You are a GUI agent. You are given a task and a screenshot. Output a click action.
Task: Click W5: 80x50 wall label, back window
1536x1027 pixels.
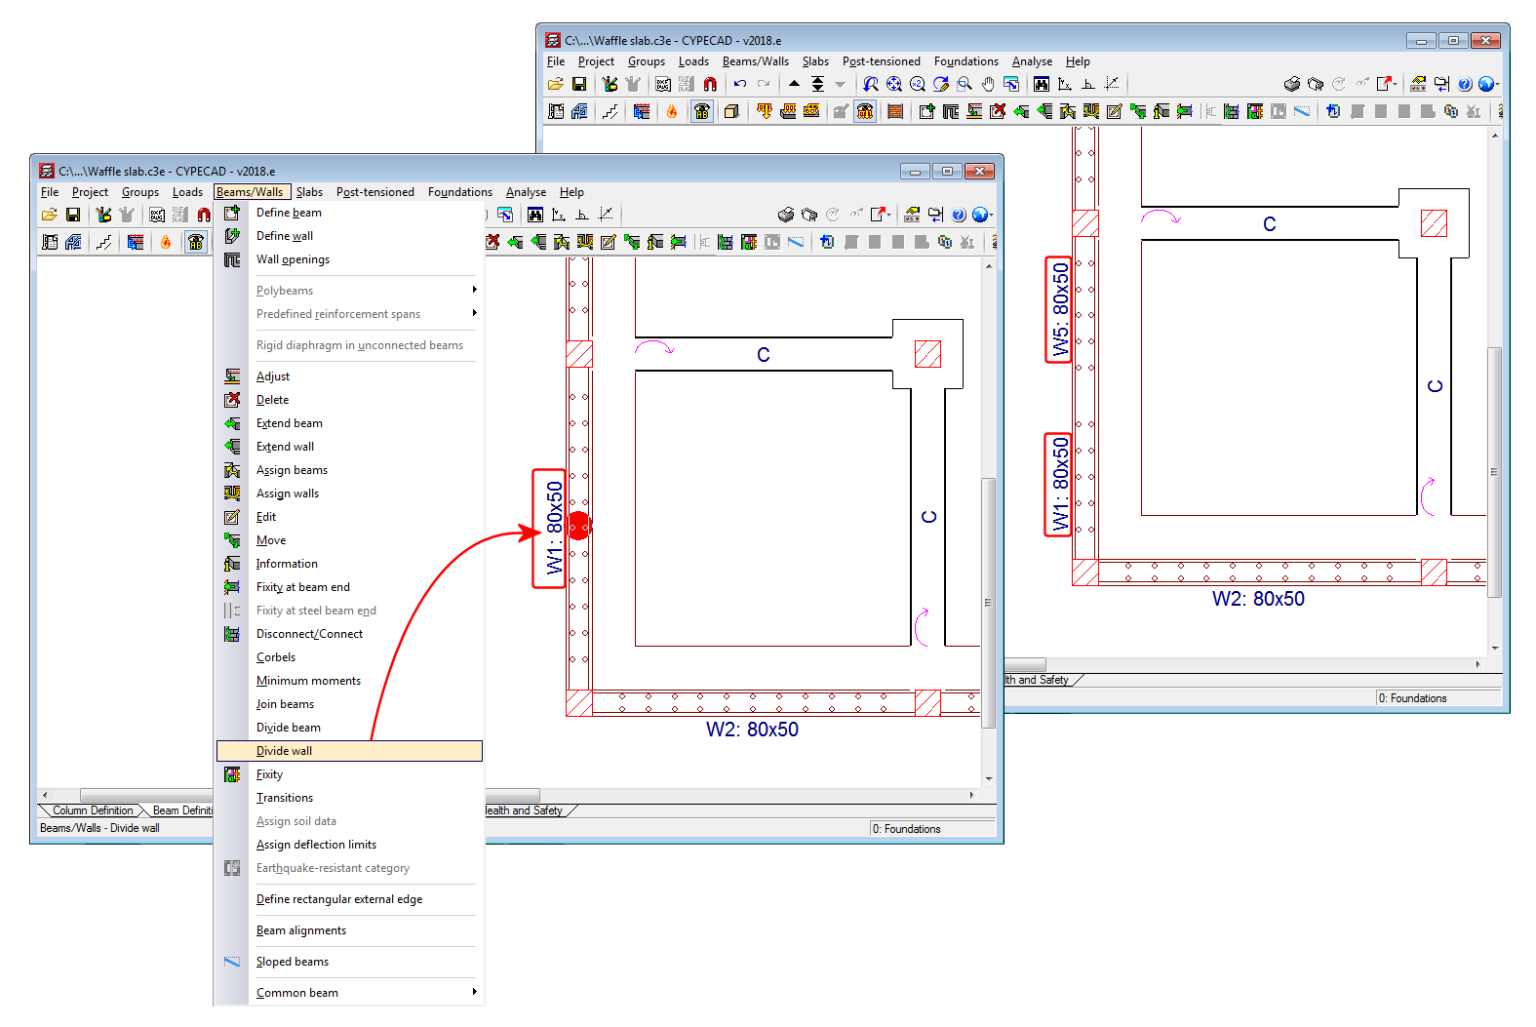coord(1060,310)
